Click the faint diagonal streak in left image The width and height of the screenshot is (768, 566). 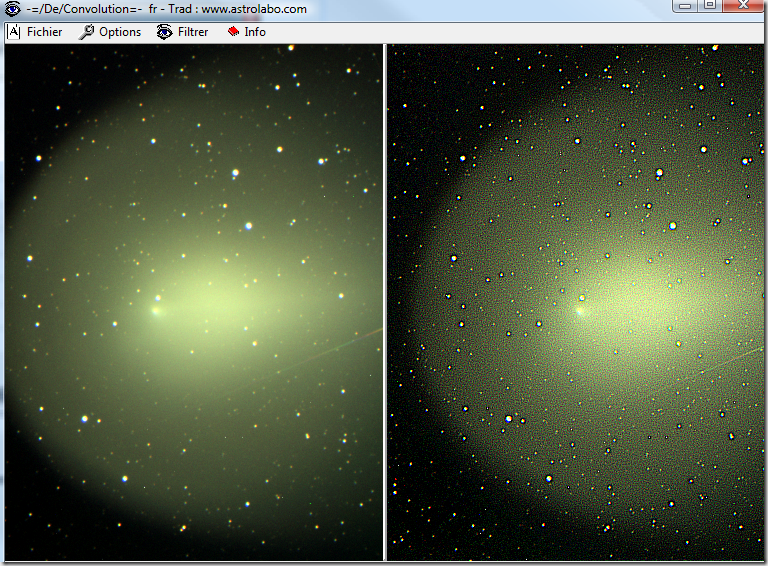330,348
